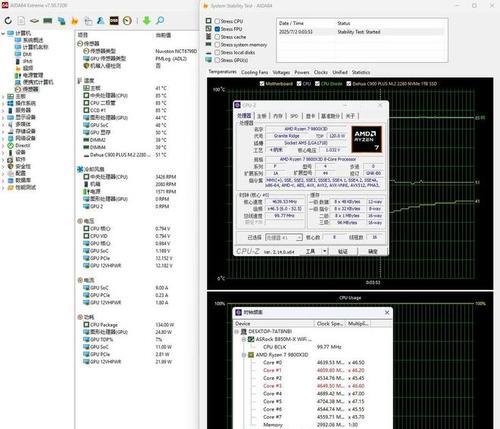Hide the Motherboard line in temperature graph
Image resolution: width=500 pixels, height=429 pixels.
coord(262,84)
